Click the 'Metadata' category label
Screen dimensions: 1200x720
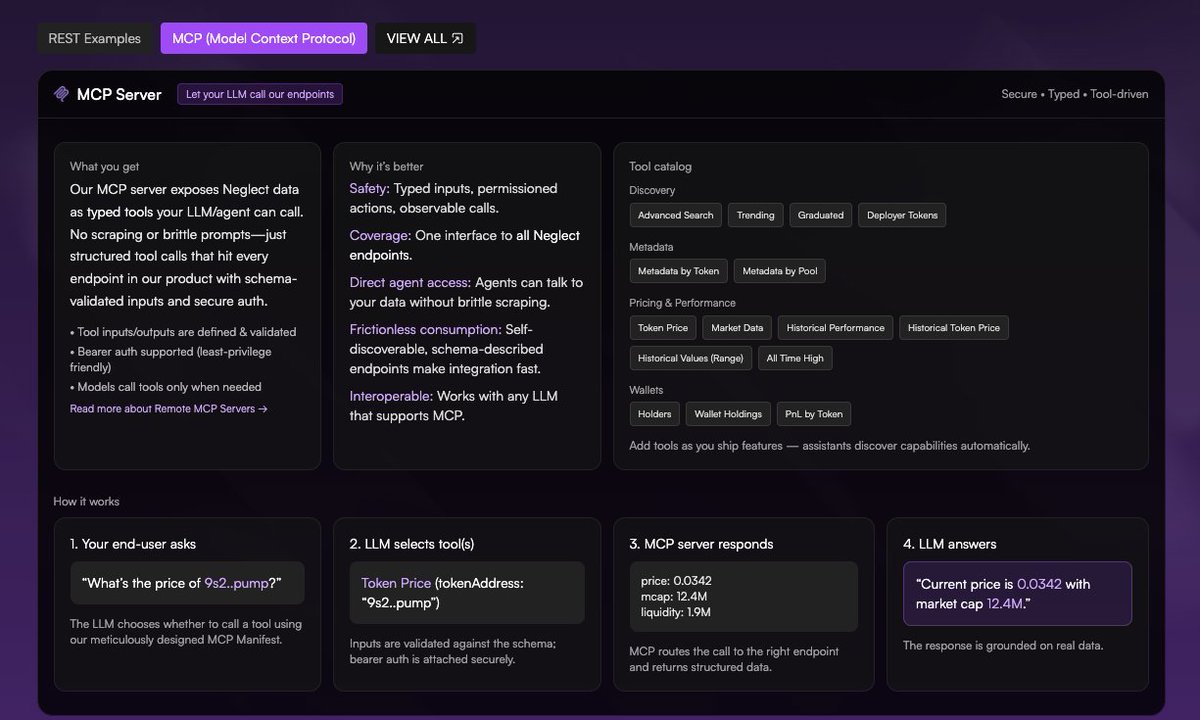tap(651, 246)
